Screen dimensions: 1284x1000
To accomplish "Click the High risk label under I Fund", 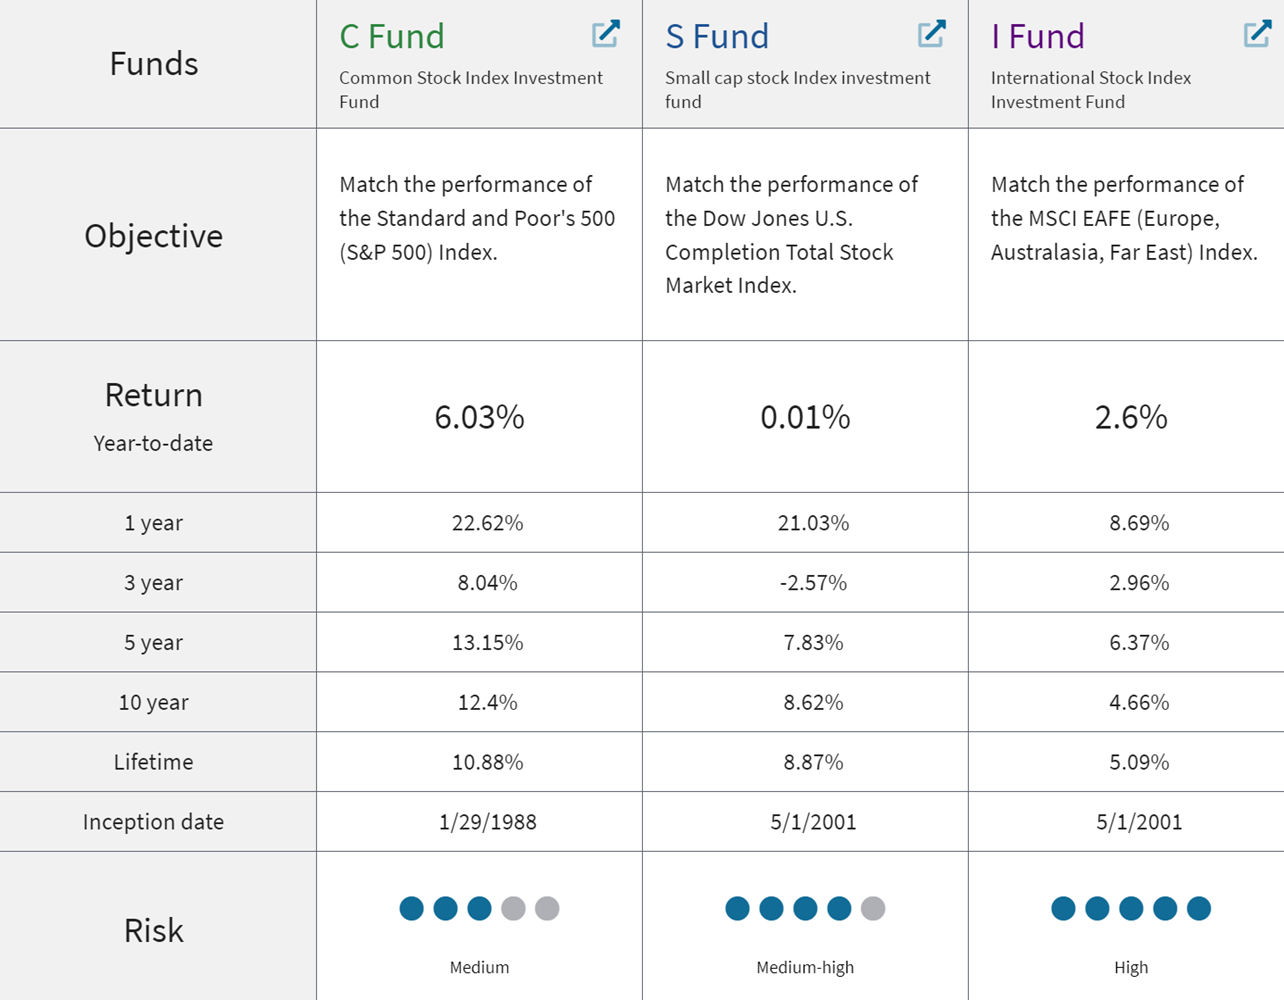I will (x=1131, y=967).
